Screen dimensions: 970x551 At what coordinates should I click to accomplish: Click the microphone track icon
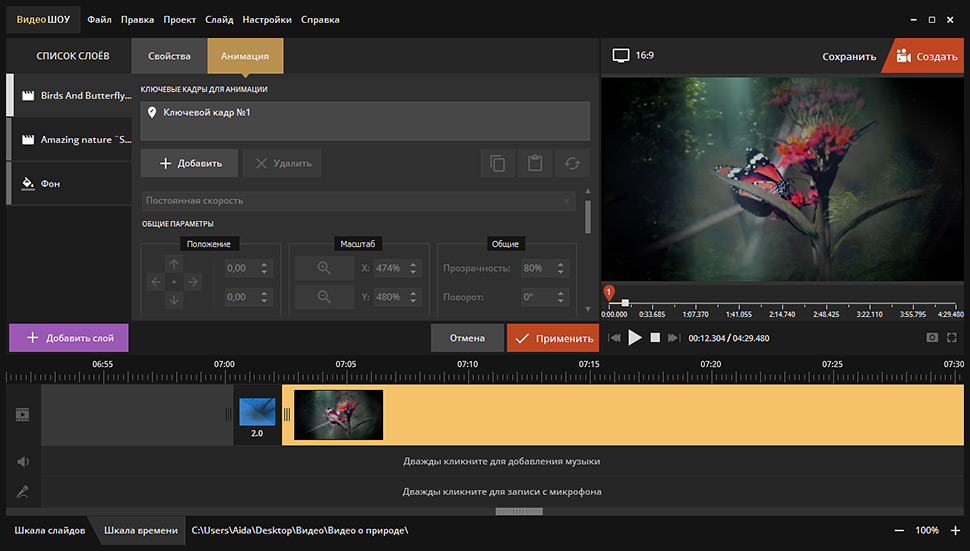[x=22, y=492]
